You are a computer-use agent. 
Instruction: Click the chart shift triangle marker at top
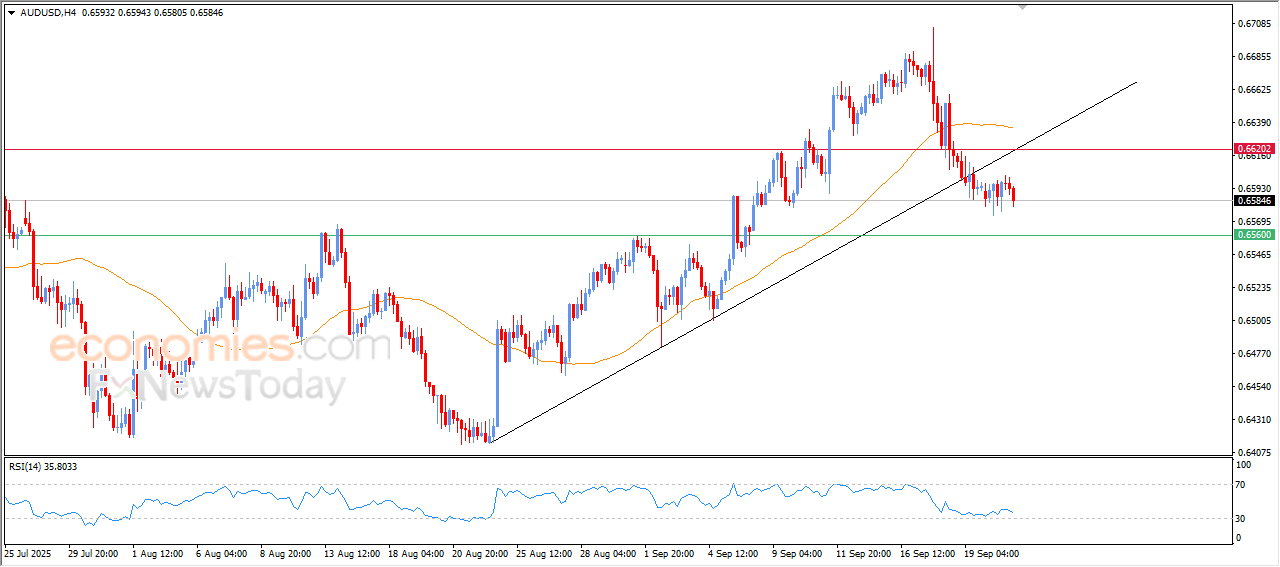[1022, 6]
